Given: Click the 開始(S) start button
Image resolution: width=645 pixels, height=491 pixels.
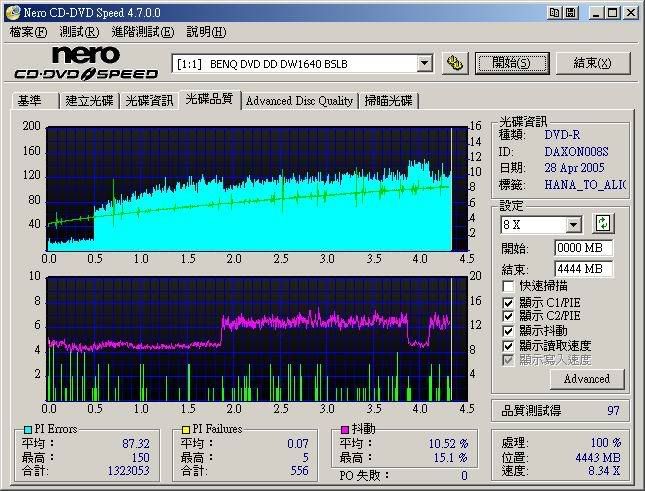Looking at the screenshot, I should (512, 63).
